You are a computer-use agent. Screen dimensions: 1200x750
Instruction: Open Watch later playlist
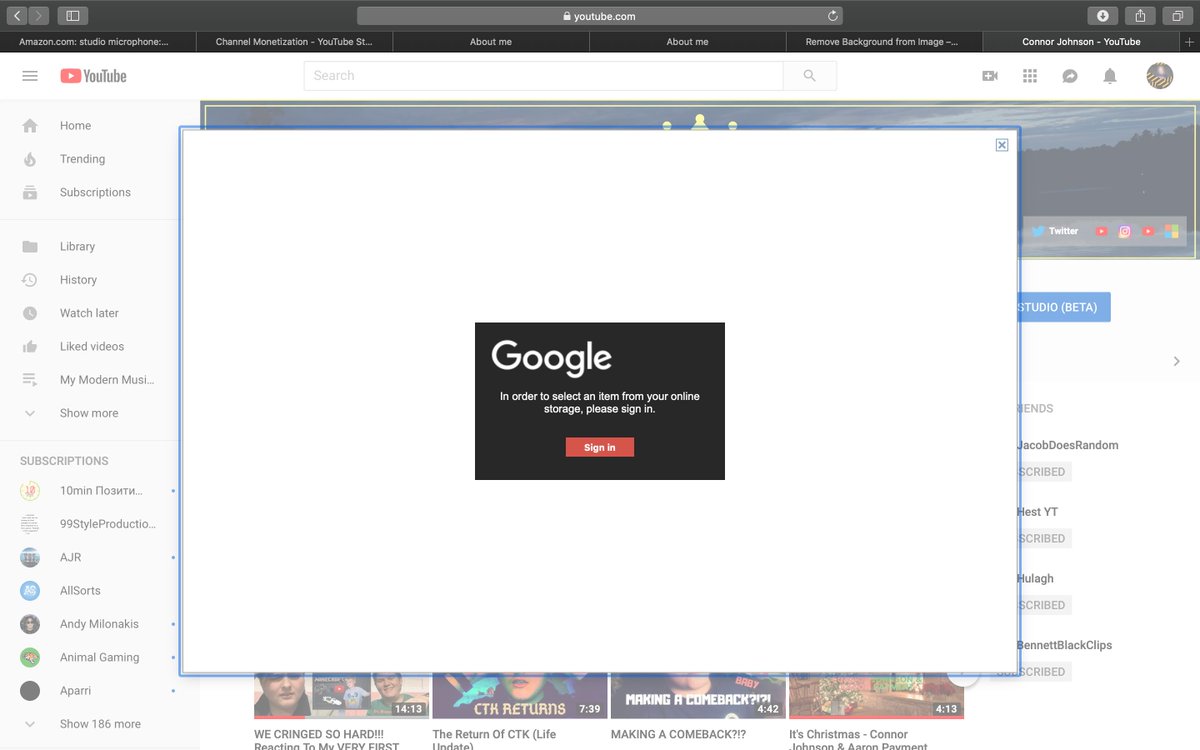click(90, 313)
